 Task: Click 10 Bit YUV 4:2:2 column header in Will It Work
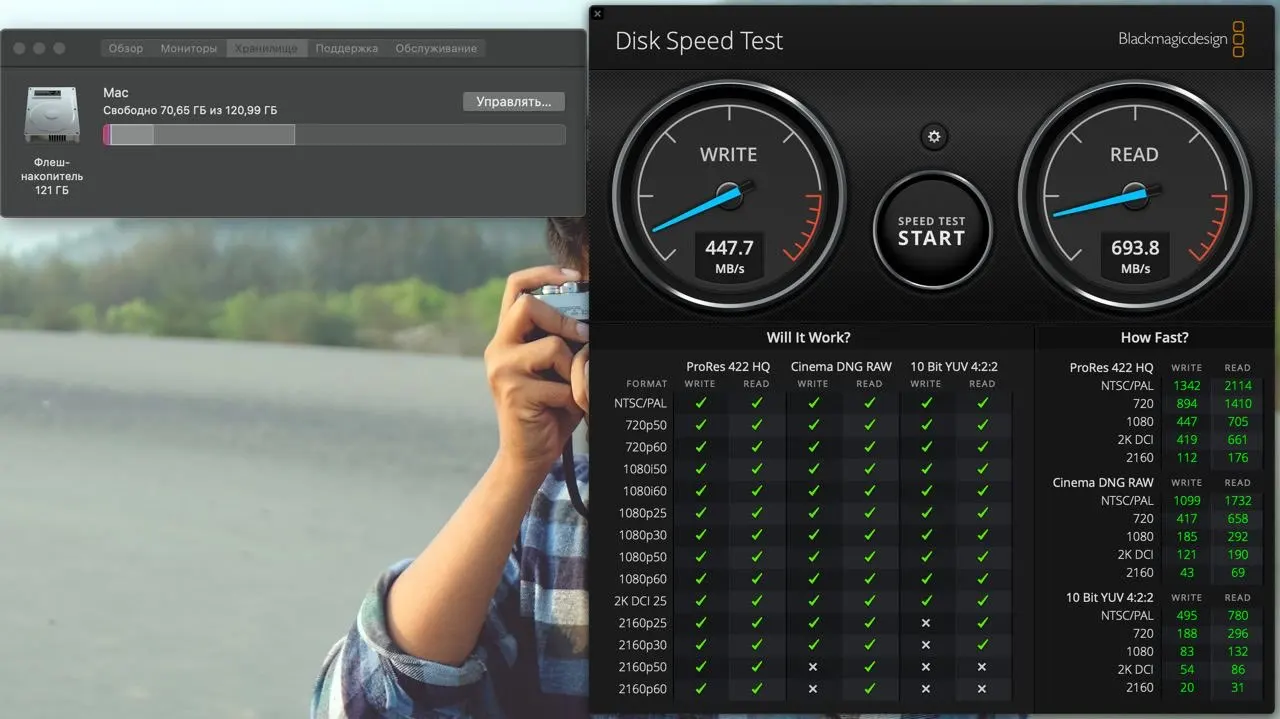[x=954, y=367]
